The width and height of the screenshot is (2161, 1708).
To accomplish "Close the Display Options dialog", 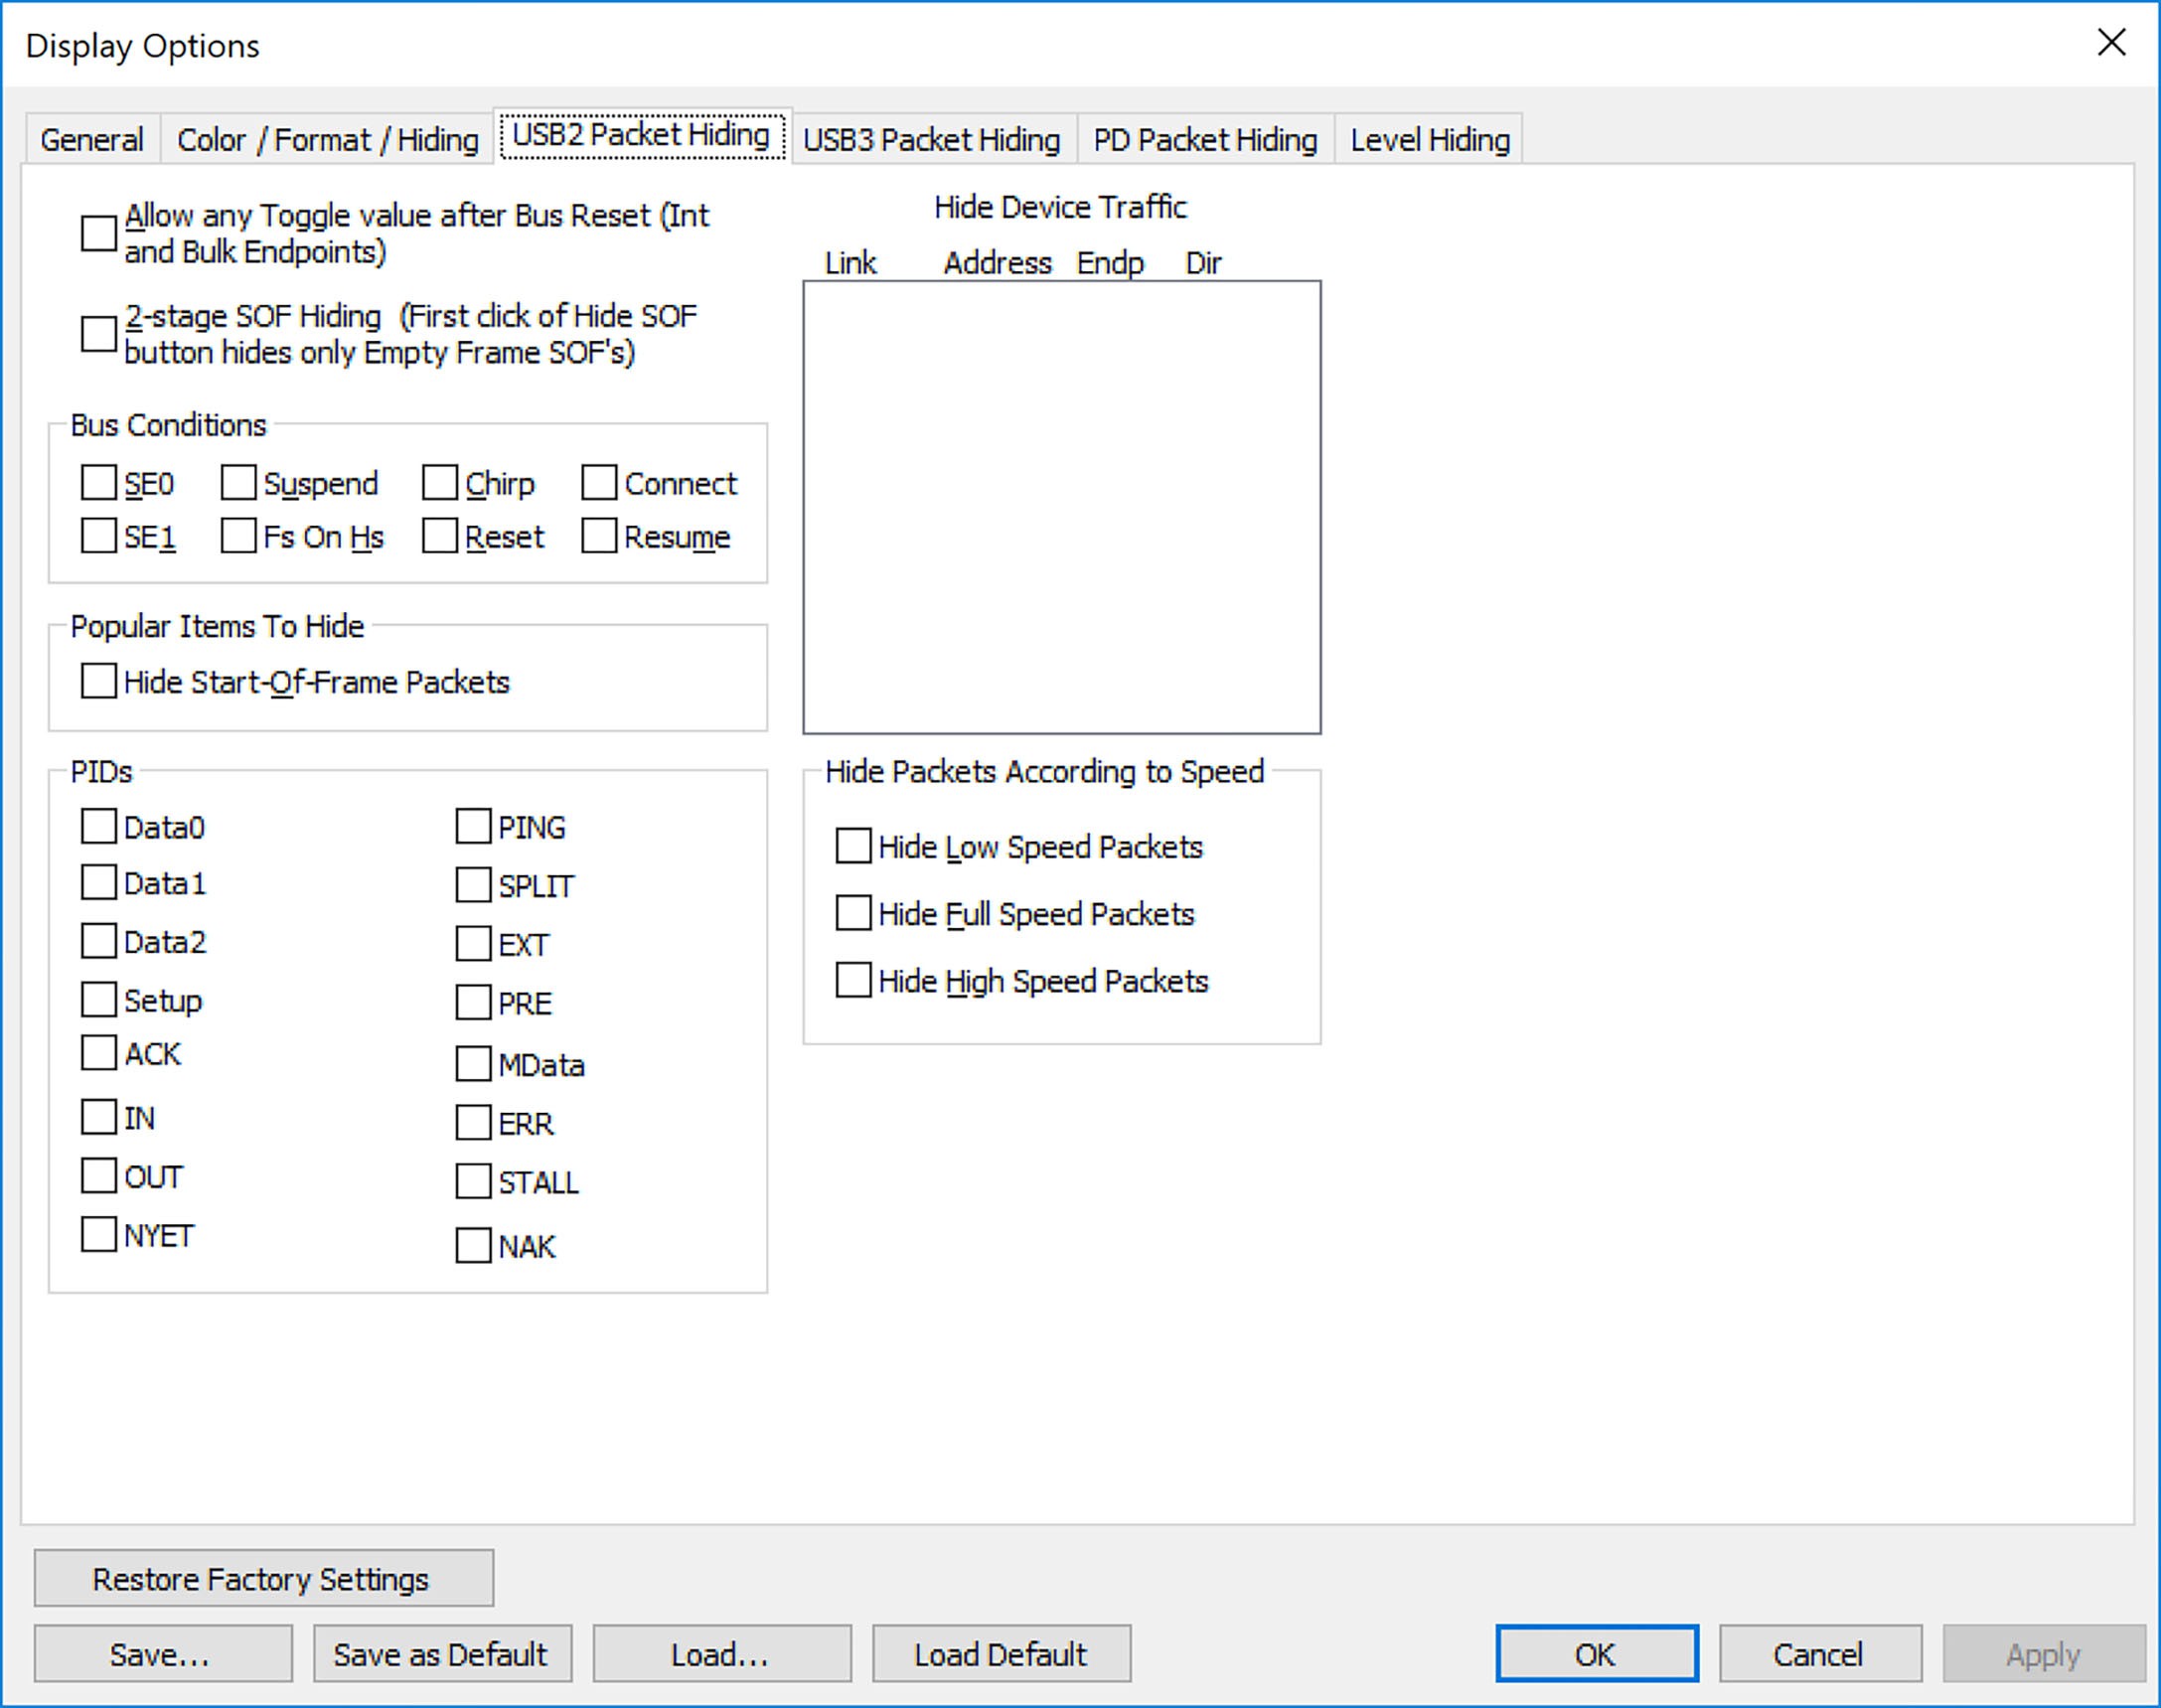I will click(2111, 43).
